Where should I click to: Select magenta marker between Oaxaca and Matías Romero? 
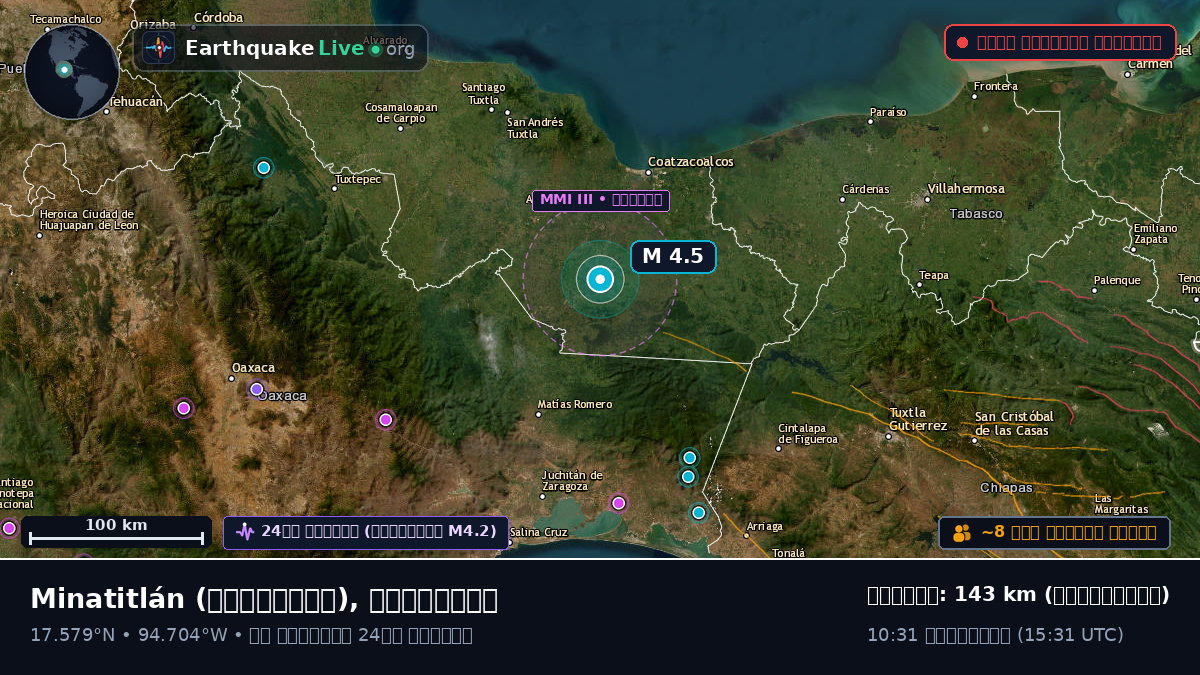[386, 420]
